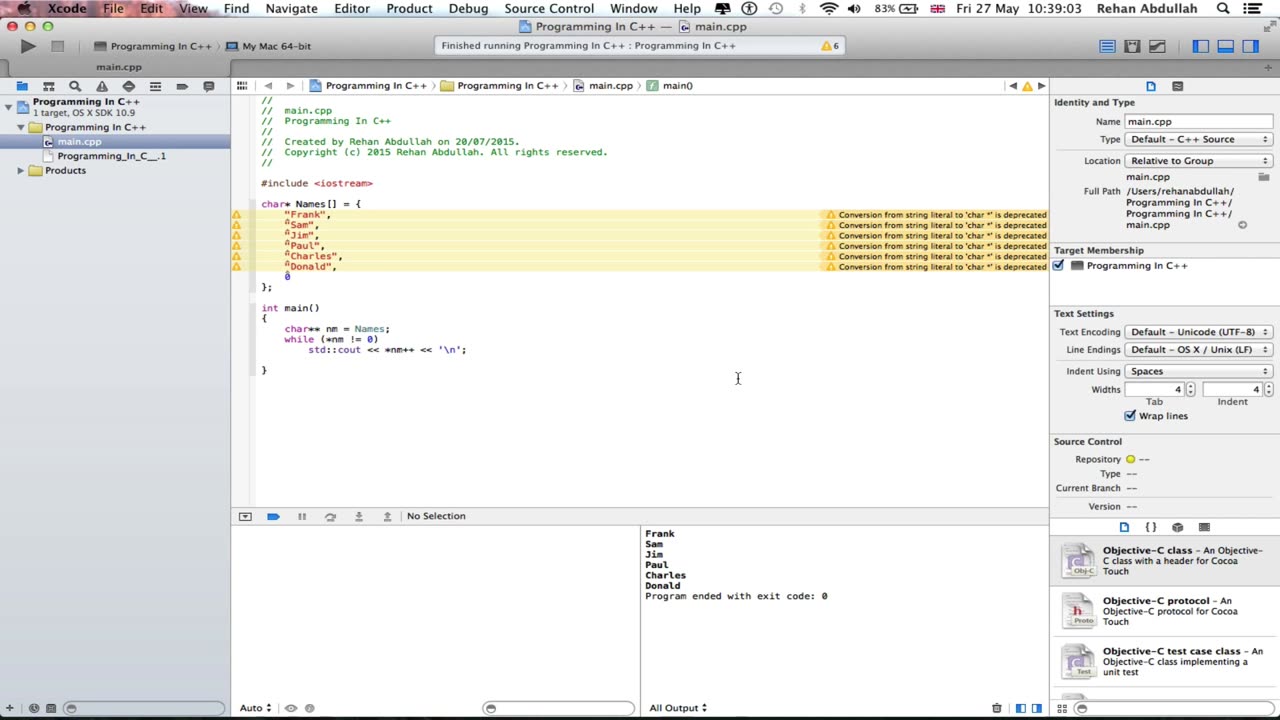Show the Standard editor

[1107, 46]
